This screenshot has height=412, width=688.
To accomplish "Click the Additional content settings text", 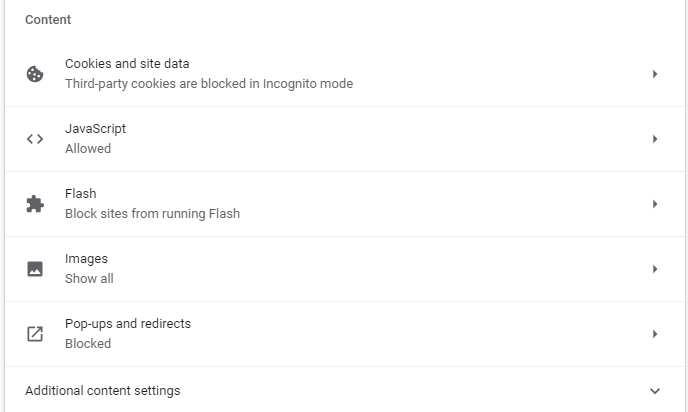I will pos(103,391).
